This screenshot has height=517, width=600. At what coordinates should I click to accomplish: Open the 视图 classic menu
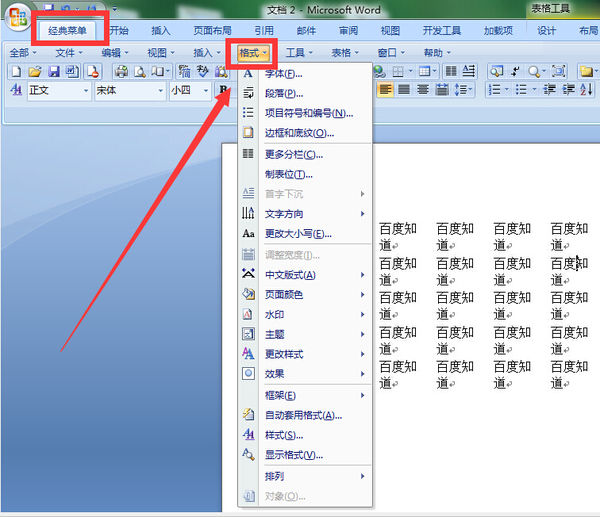click(x=161, y=53)
